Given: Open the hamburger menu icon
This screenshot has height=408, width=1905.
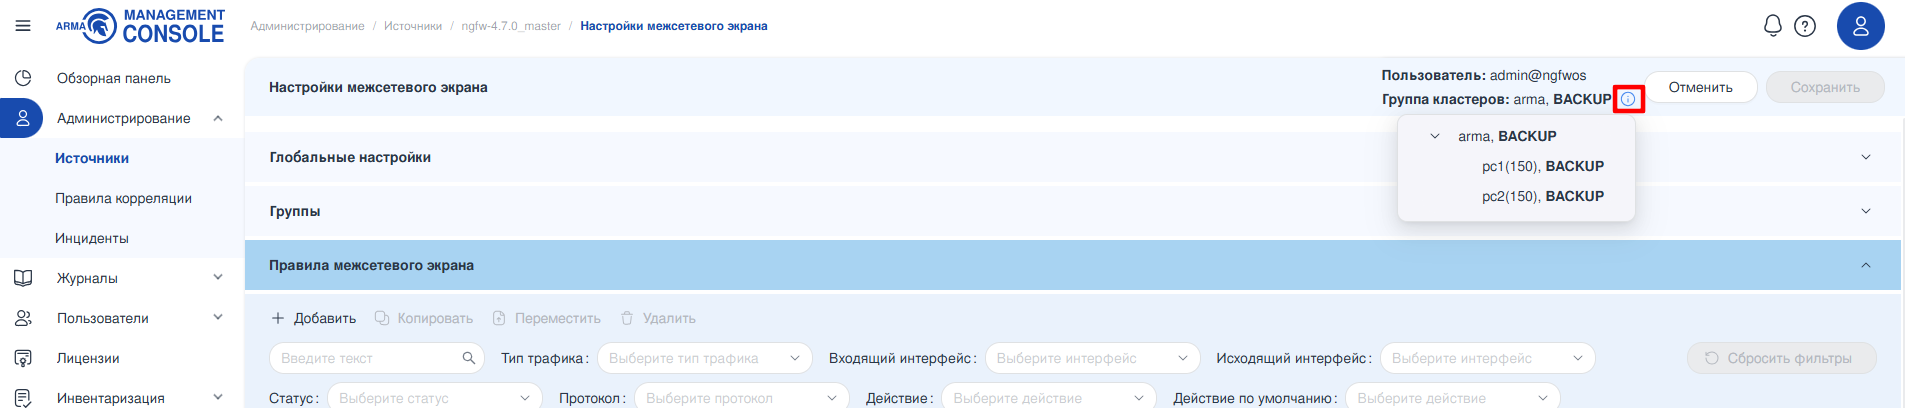Looking at the screenshot, I should [x=23, y=26].
